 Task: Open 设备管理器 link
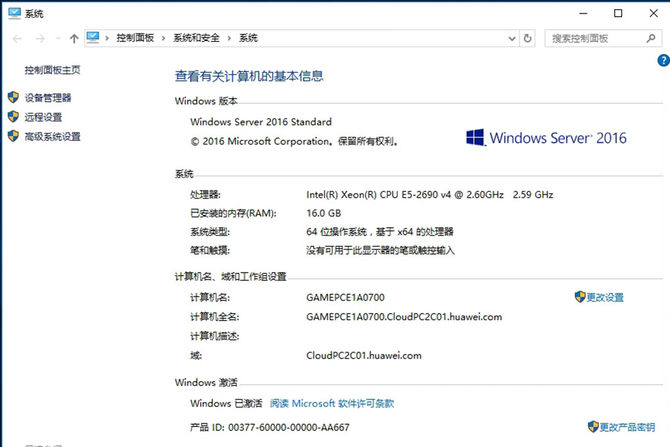(48, 98)
